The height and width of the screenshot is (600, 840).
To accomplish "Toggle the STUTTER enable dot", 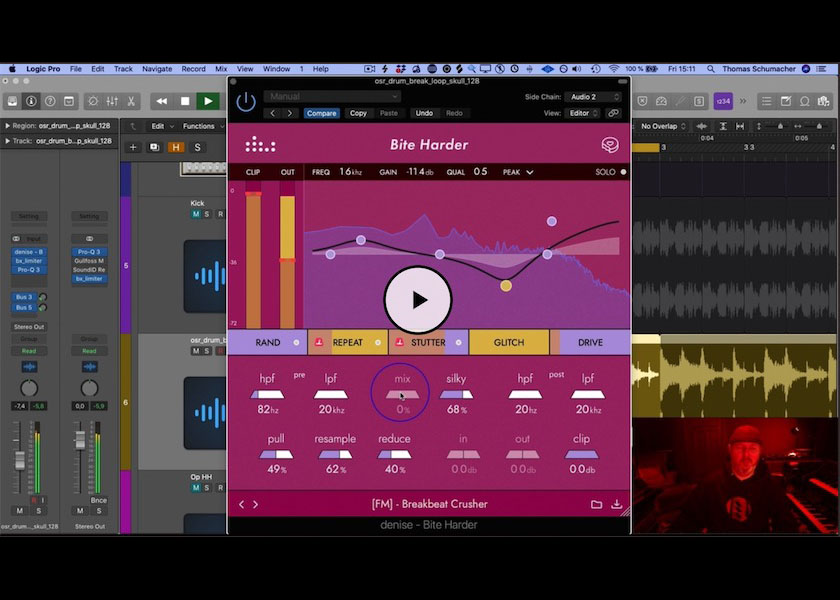I will click(x=459, y=342).
